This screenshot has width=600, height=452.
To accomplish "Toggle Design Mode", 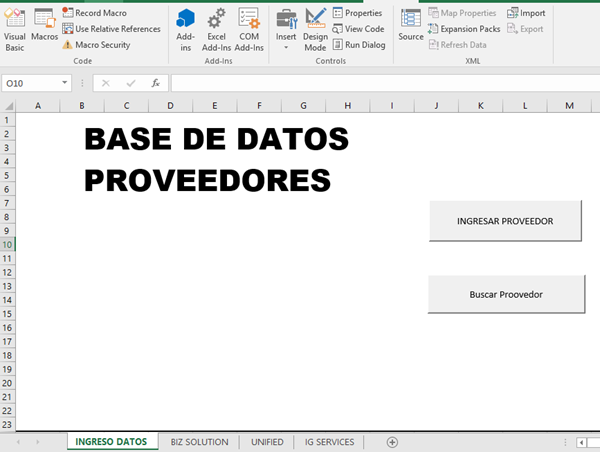I will point(315,28).
